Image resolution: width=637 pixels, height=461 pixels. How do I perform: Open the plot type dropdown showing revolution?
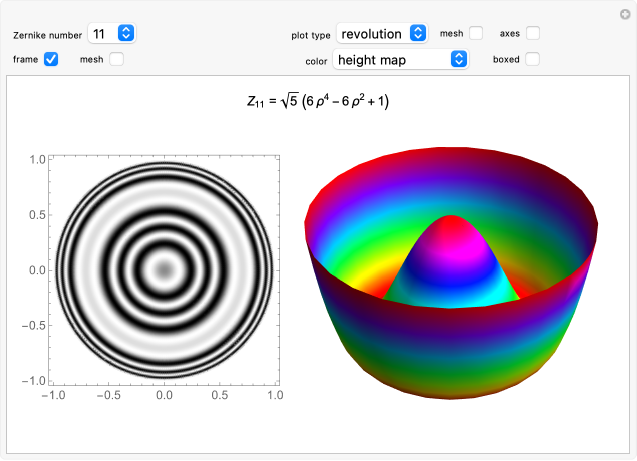(x=382, y=34)
